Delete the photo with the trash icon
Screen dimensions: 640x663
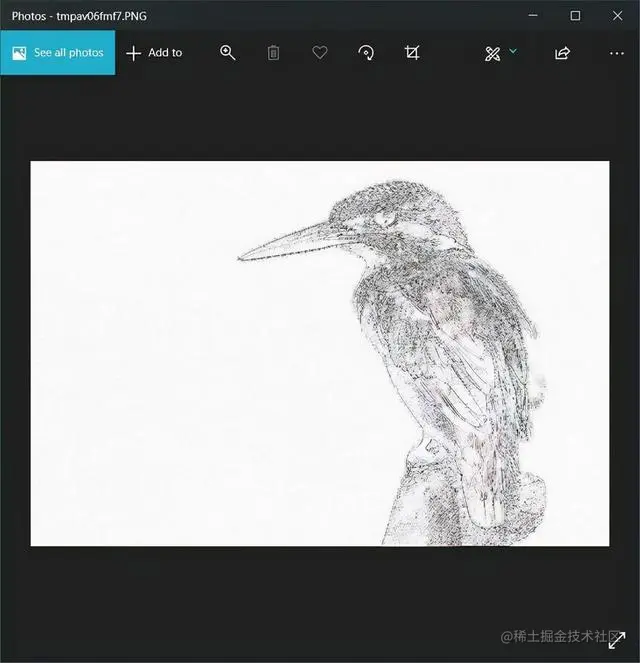pyautogui.click(x=273, y=53)
